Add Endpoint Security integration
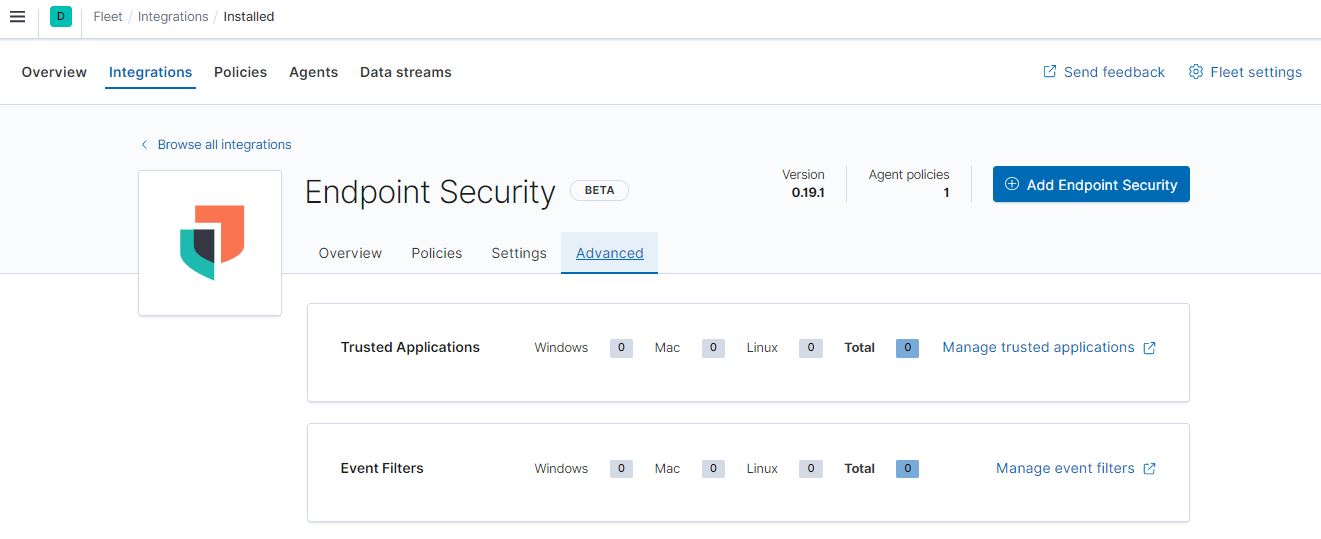Screen dimensions: 1321x539 (1091, 184)
